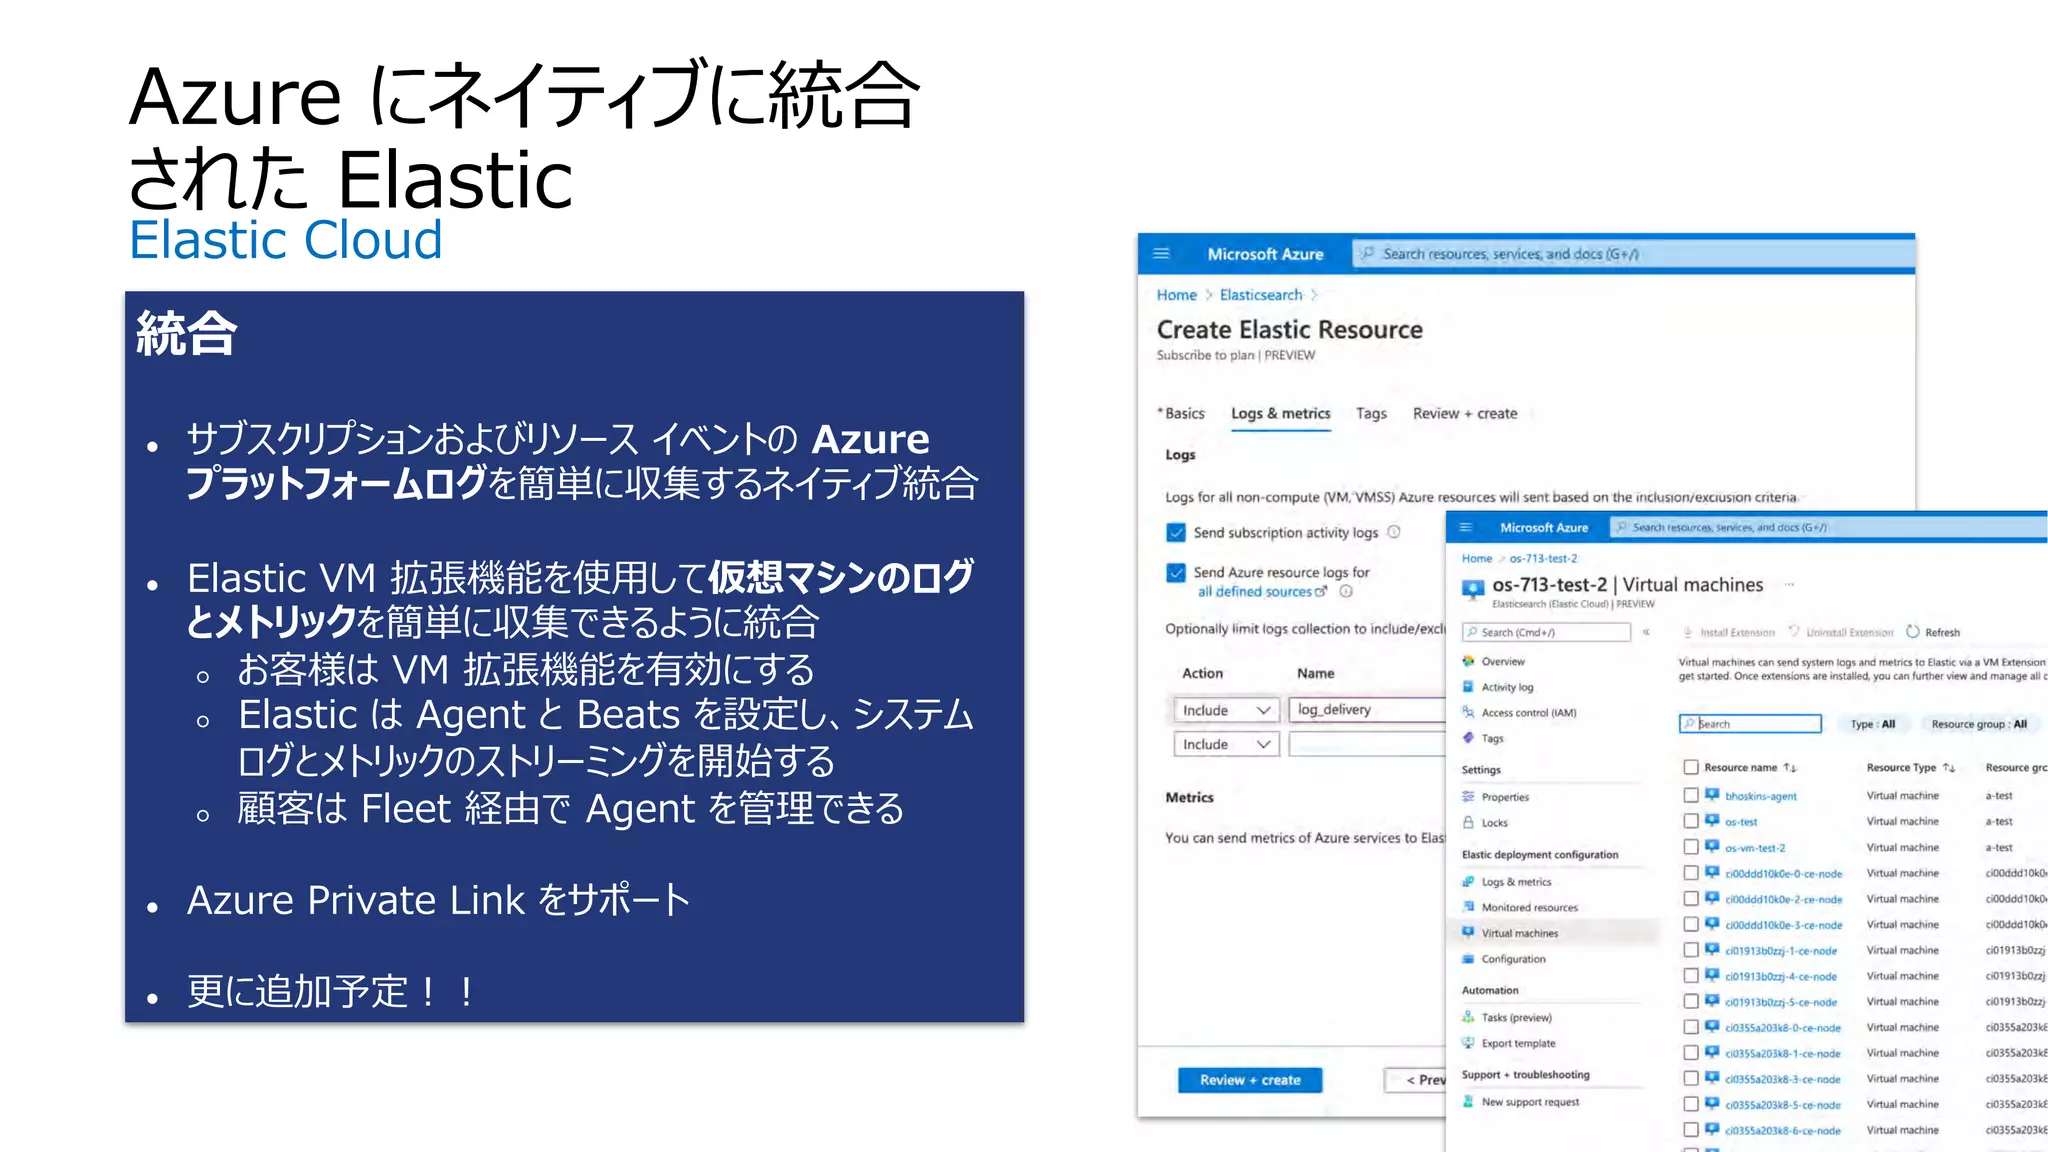The image size is (2048, 1152).
Task: Click the Tasks (preview) icon
Action: coord(1468,1017)
